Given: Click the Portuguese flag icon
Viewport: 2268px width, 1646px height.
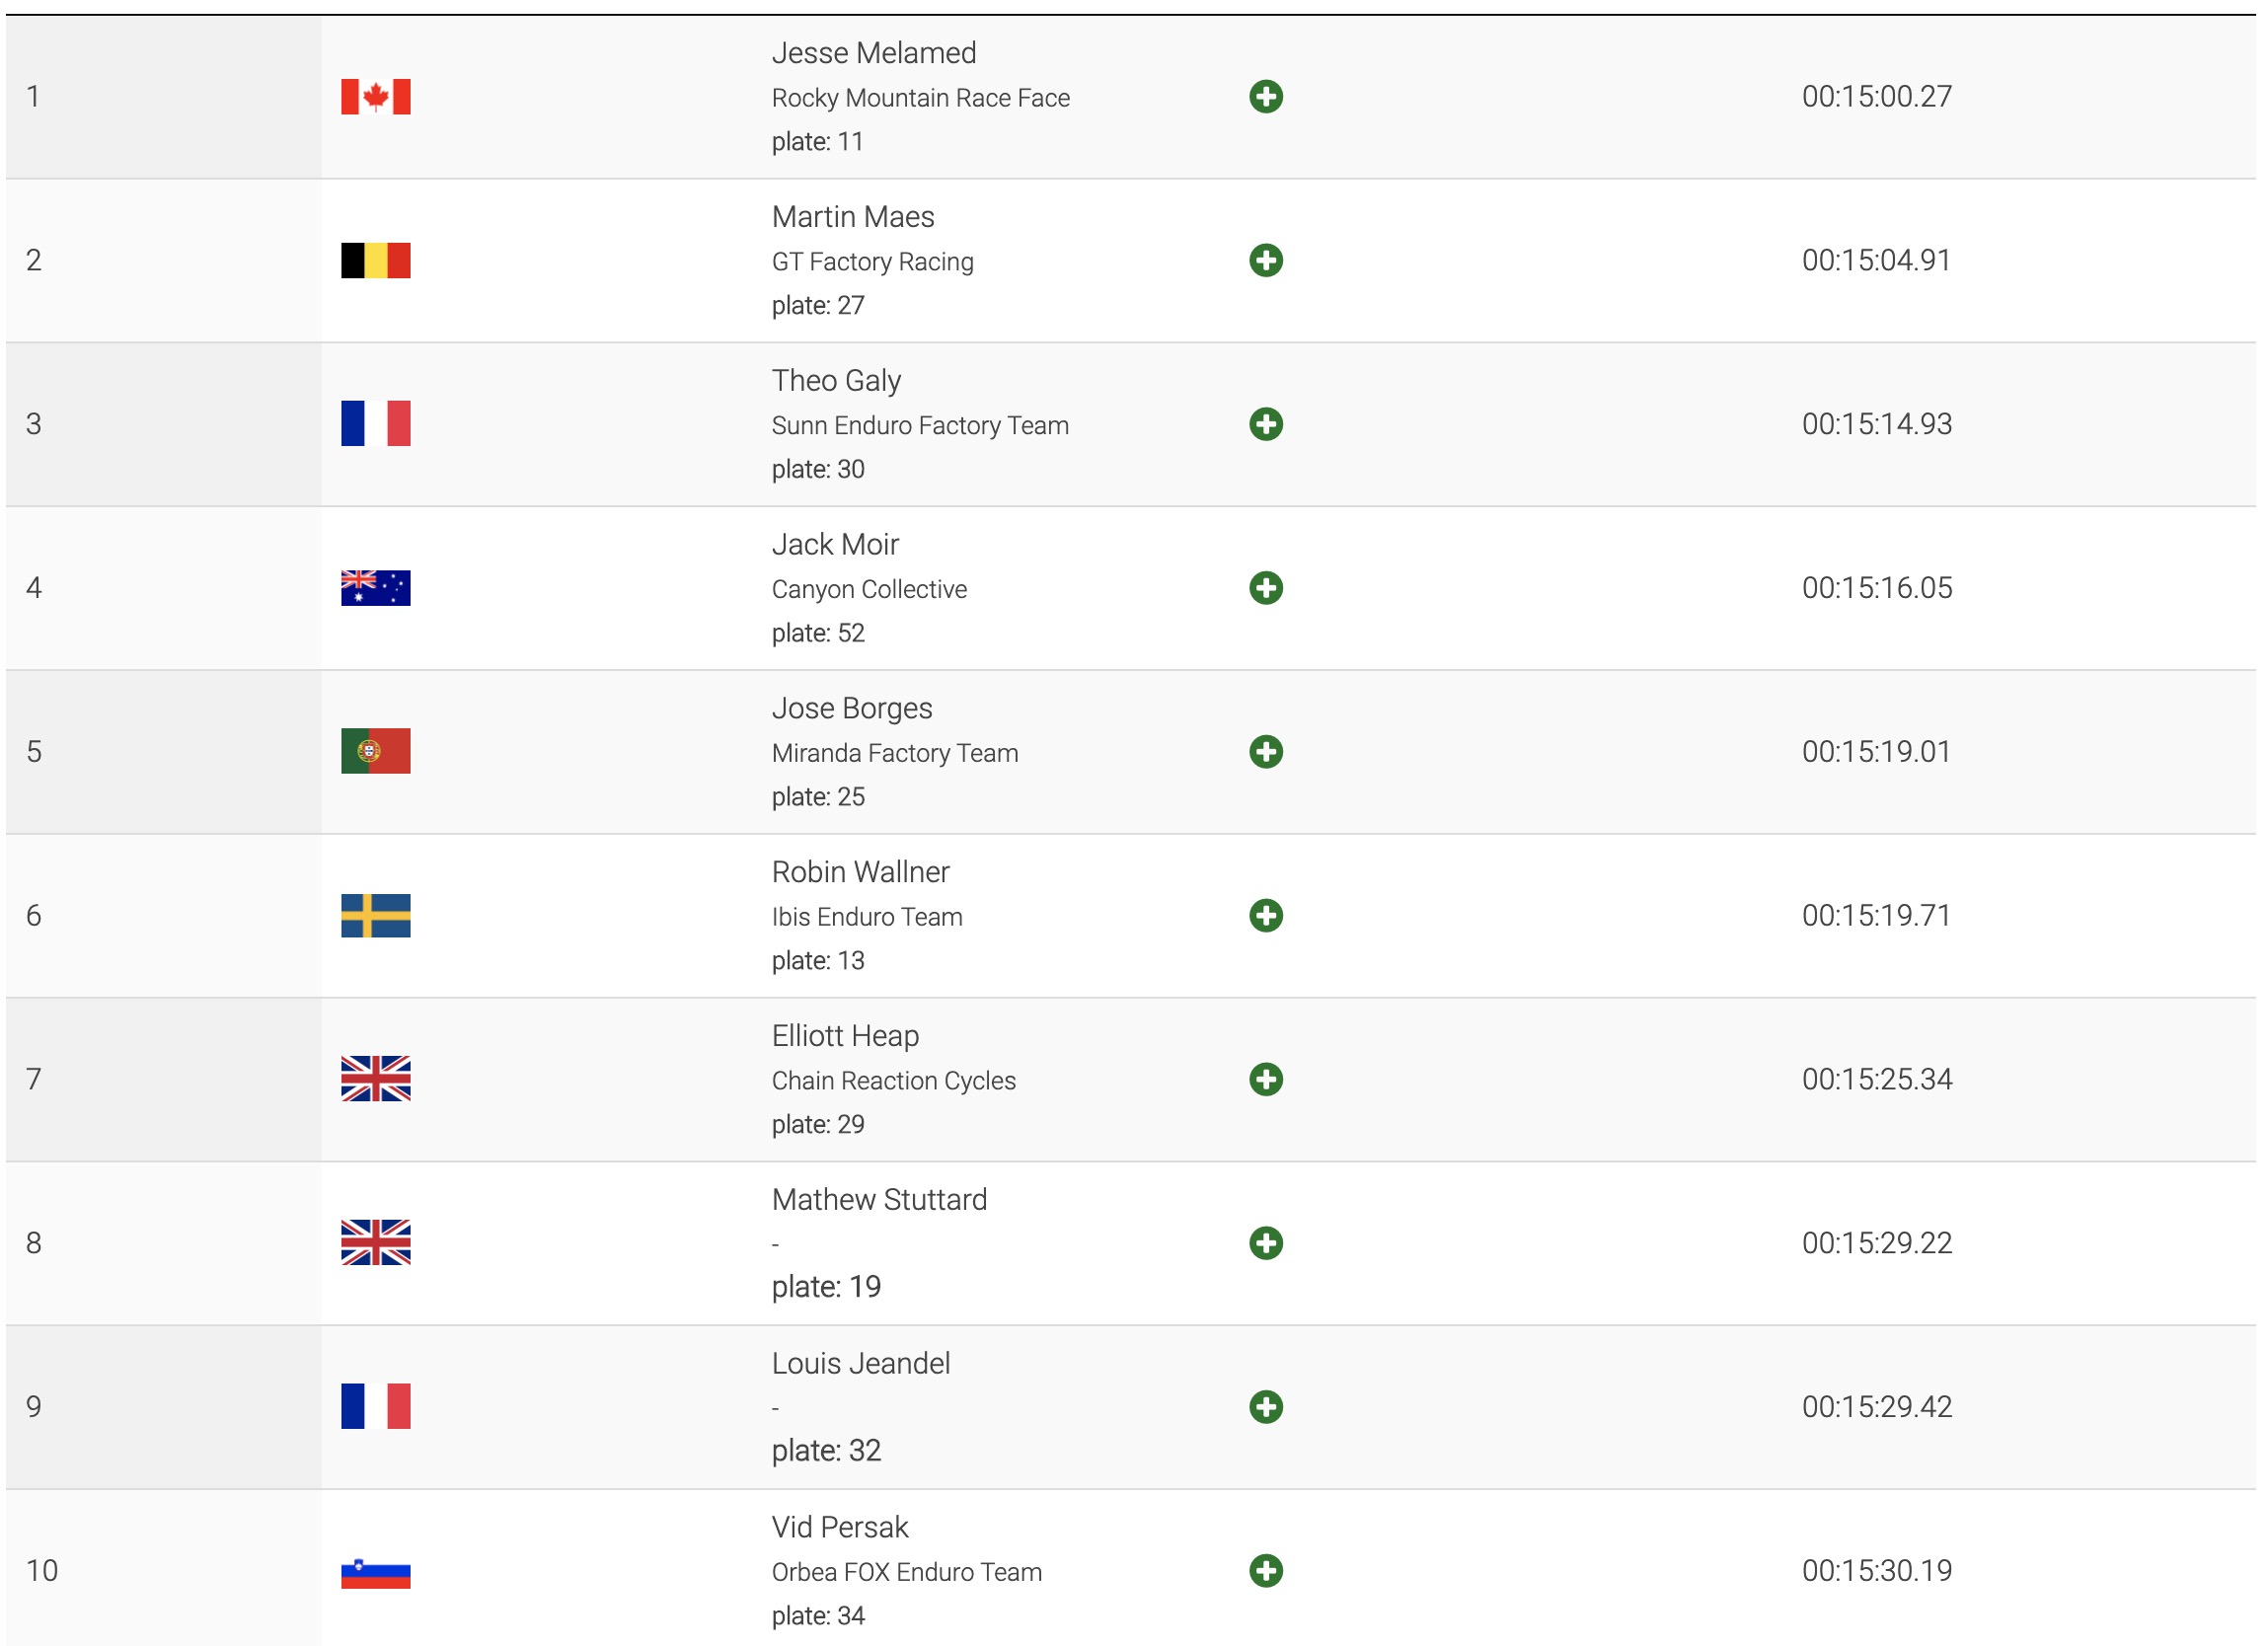Looking at the screenshot, I should [x=375, y=752].
